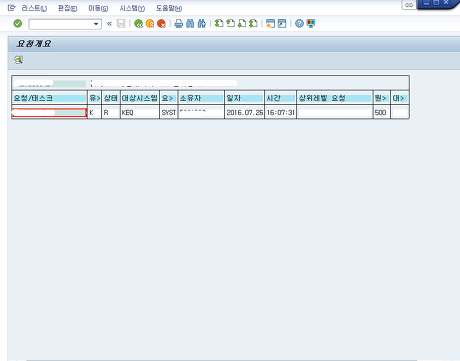Click inside the transaction command field
The height and width of the screenshot is (361, 460).
click(x=61, y=24)
